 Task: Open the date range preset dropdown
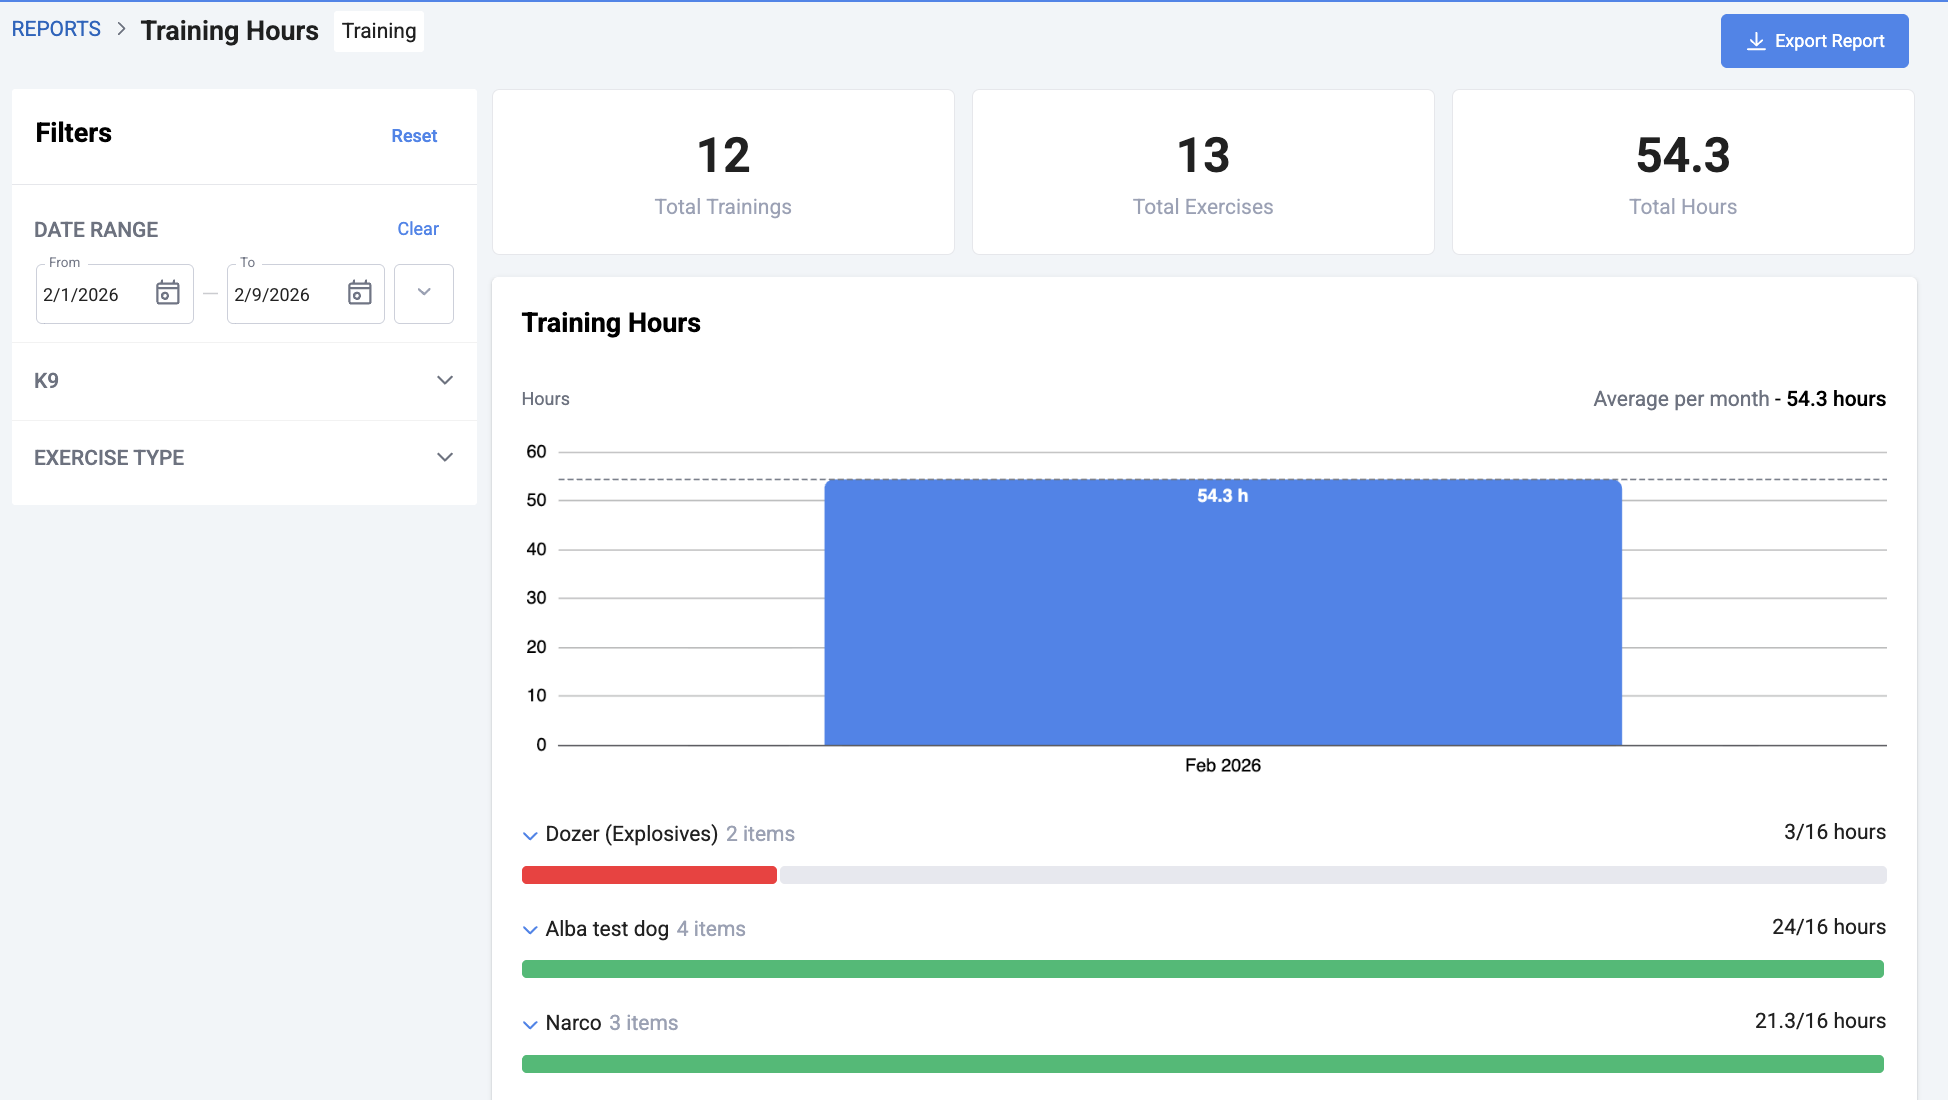point(424,293)
